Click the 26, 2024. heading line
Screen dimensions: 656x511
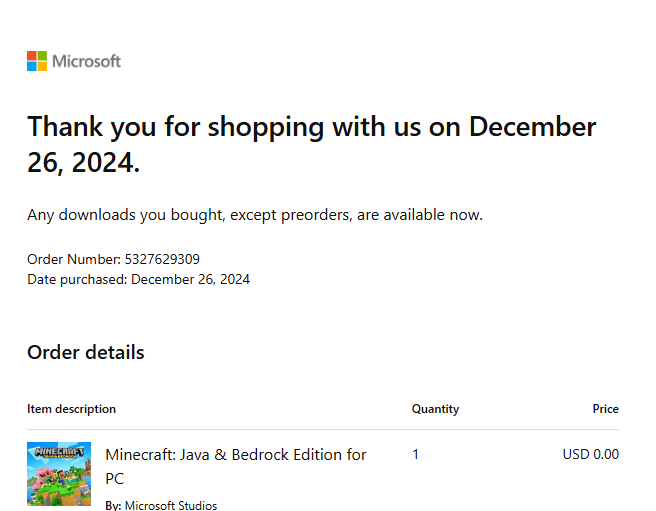pyautogui.click(x=84, y=162)
